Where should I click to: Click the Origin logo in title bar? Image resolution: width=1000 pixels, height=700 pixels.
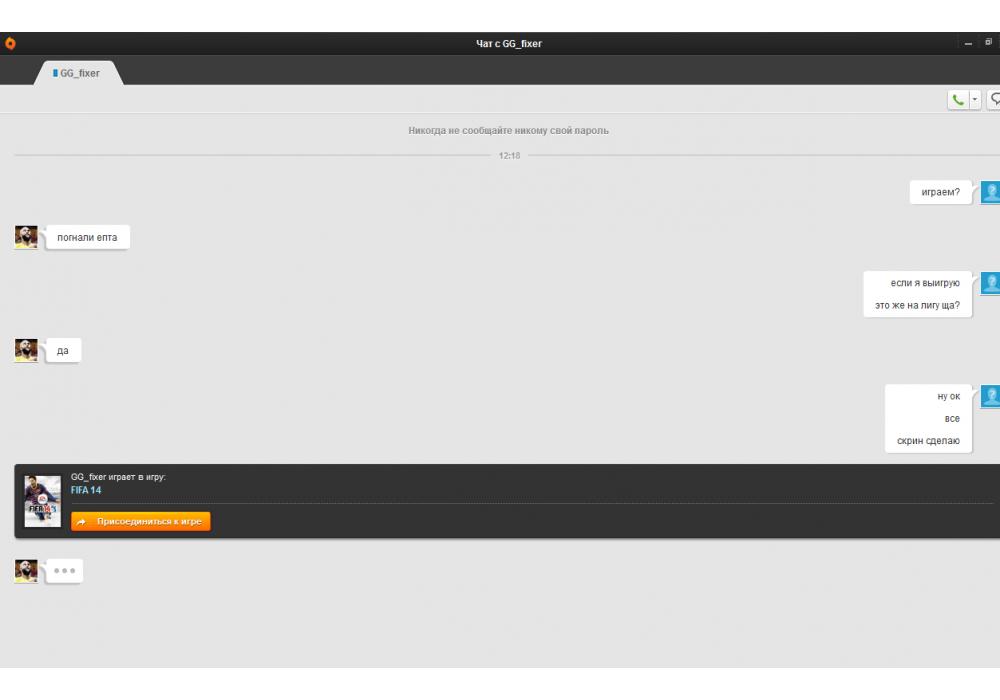pyautogui.click(x=10, y=43)
